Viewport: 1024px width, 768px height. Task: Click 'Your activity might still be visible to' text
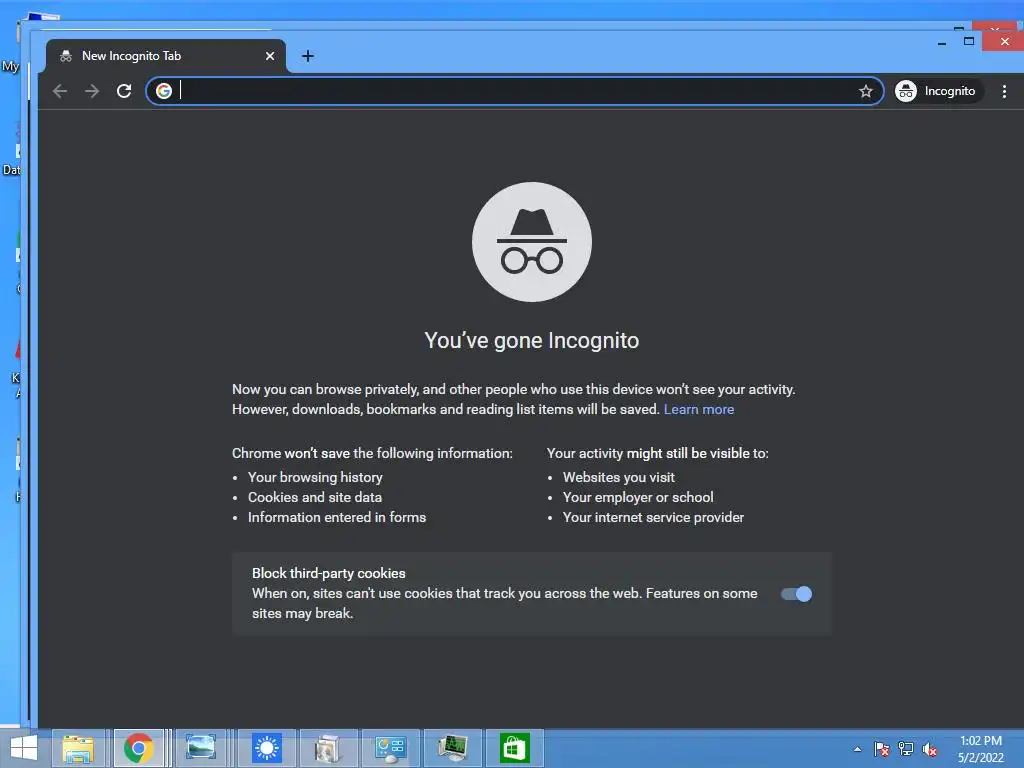pyautogui.click(x=658, y=453)
